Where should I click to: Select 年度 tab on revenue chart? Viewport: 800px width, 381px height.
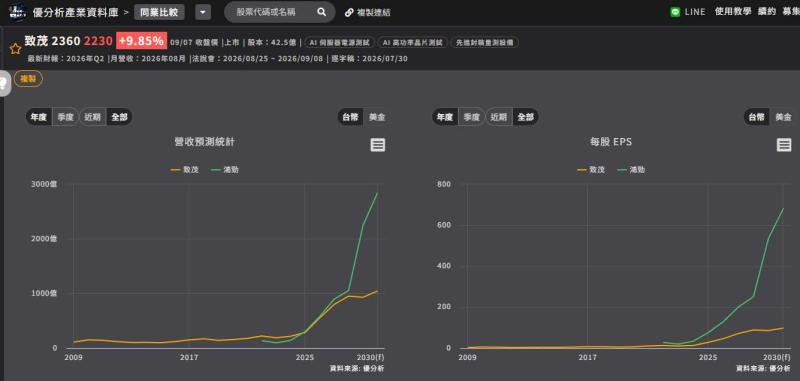[x=39, y=117]
